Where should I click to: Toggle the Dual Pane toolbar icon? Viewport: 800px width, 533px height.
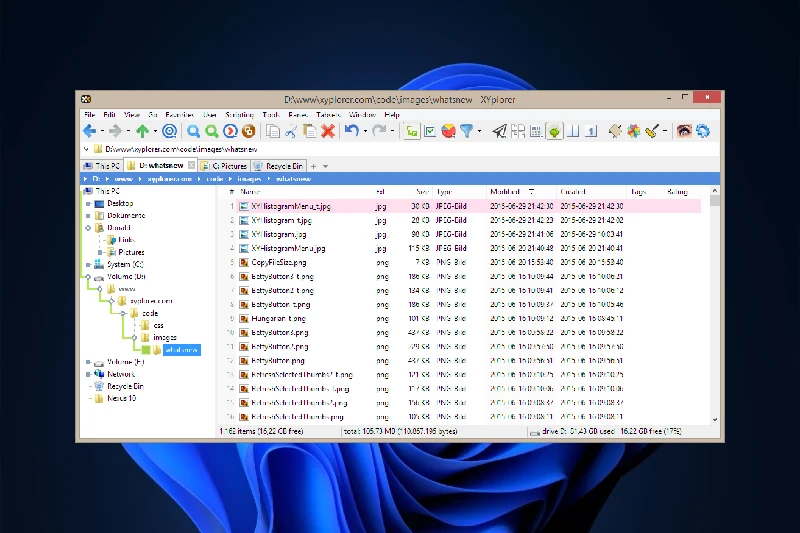click(x=518, y=132)
